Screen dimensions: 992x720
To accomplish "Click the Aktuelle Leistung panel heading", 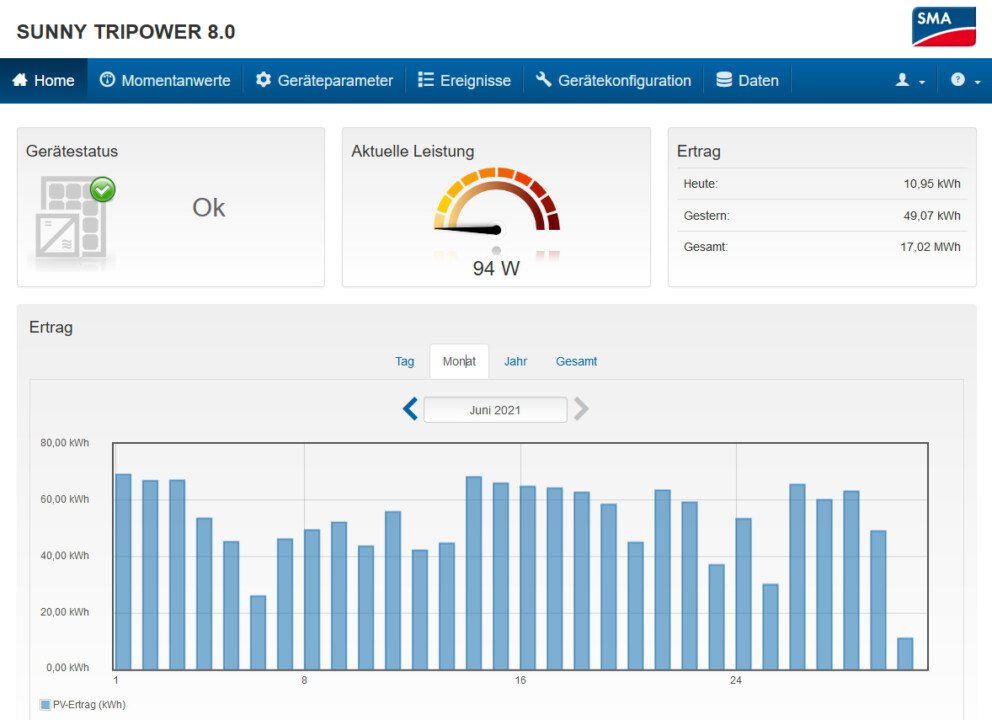I will [413, 151].
